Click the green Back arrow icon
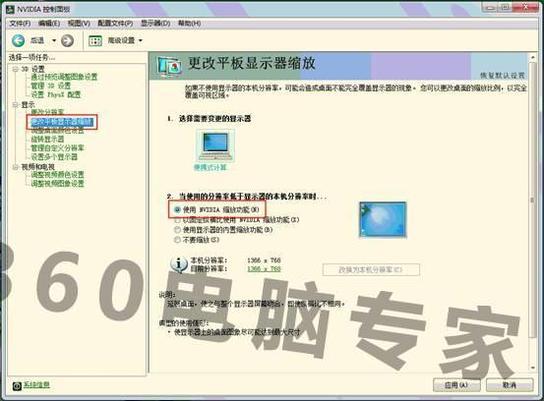Screen dimensions: 544x401 [x=18, y=41]
